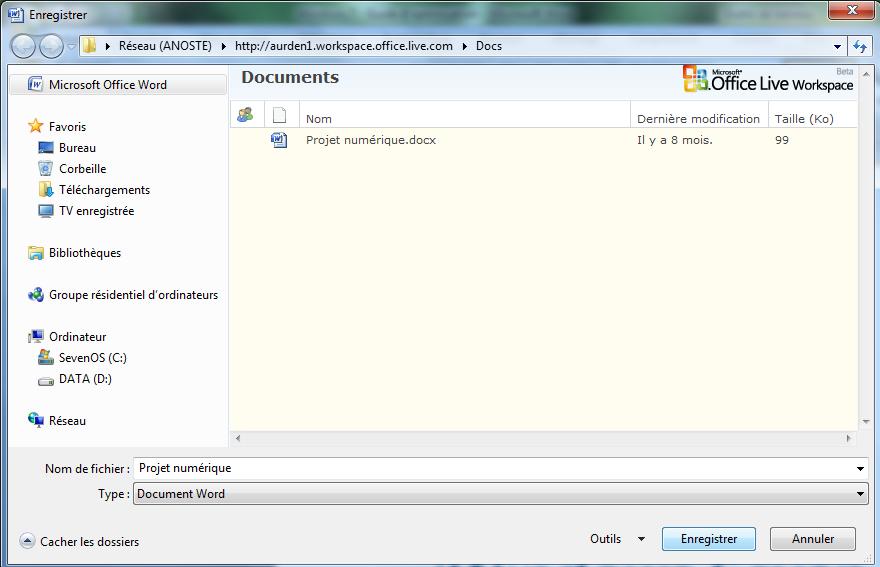Click the Word file icon for Projet numérique.docx
880x567 pixels.
tap(279, 140)
